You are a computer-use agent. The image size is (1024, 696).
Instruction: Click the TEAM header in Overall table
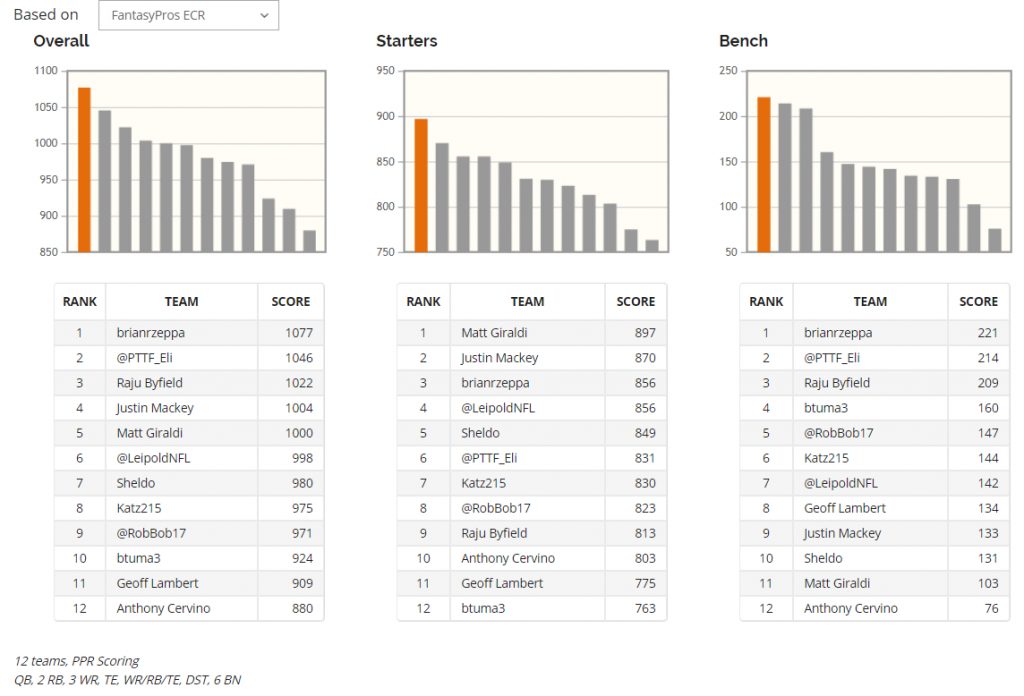(x=181, y=301)
